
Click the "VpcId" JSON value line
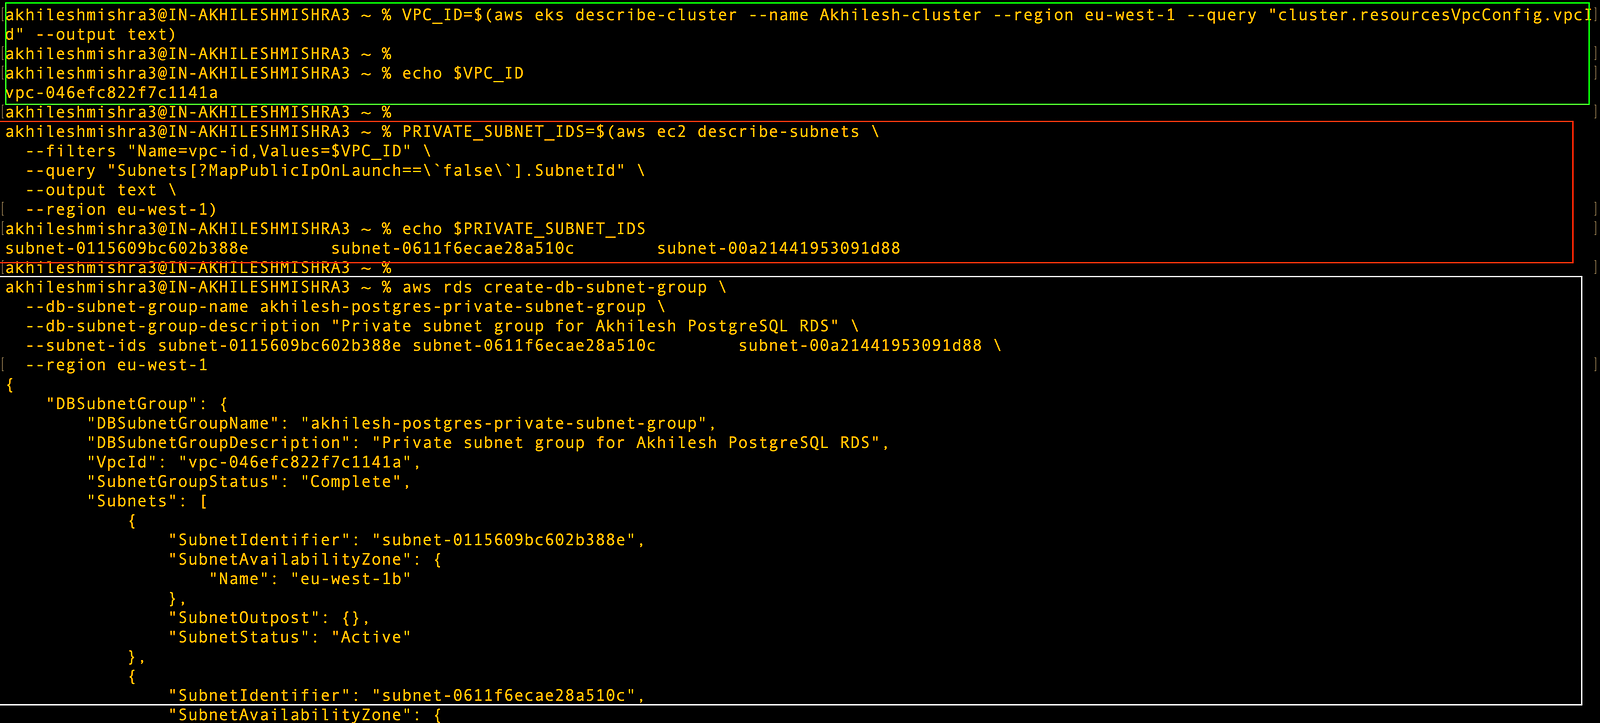tap(254, 462)
